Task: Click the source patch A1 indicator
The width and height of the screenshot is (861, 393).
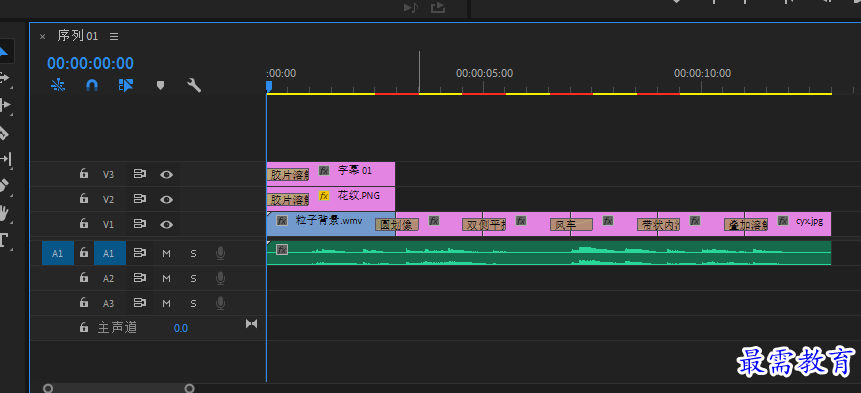Action: click(x=58, y=253)
